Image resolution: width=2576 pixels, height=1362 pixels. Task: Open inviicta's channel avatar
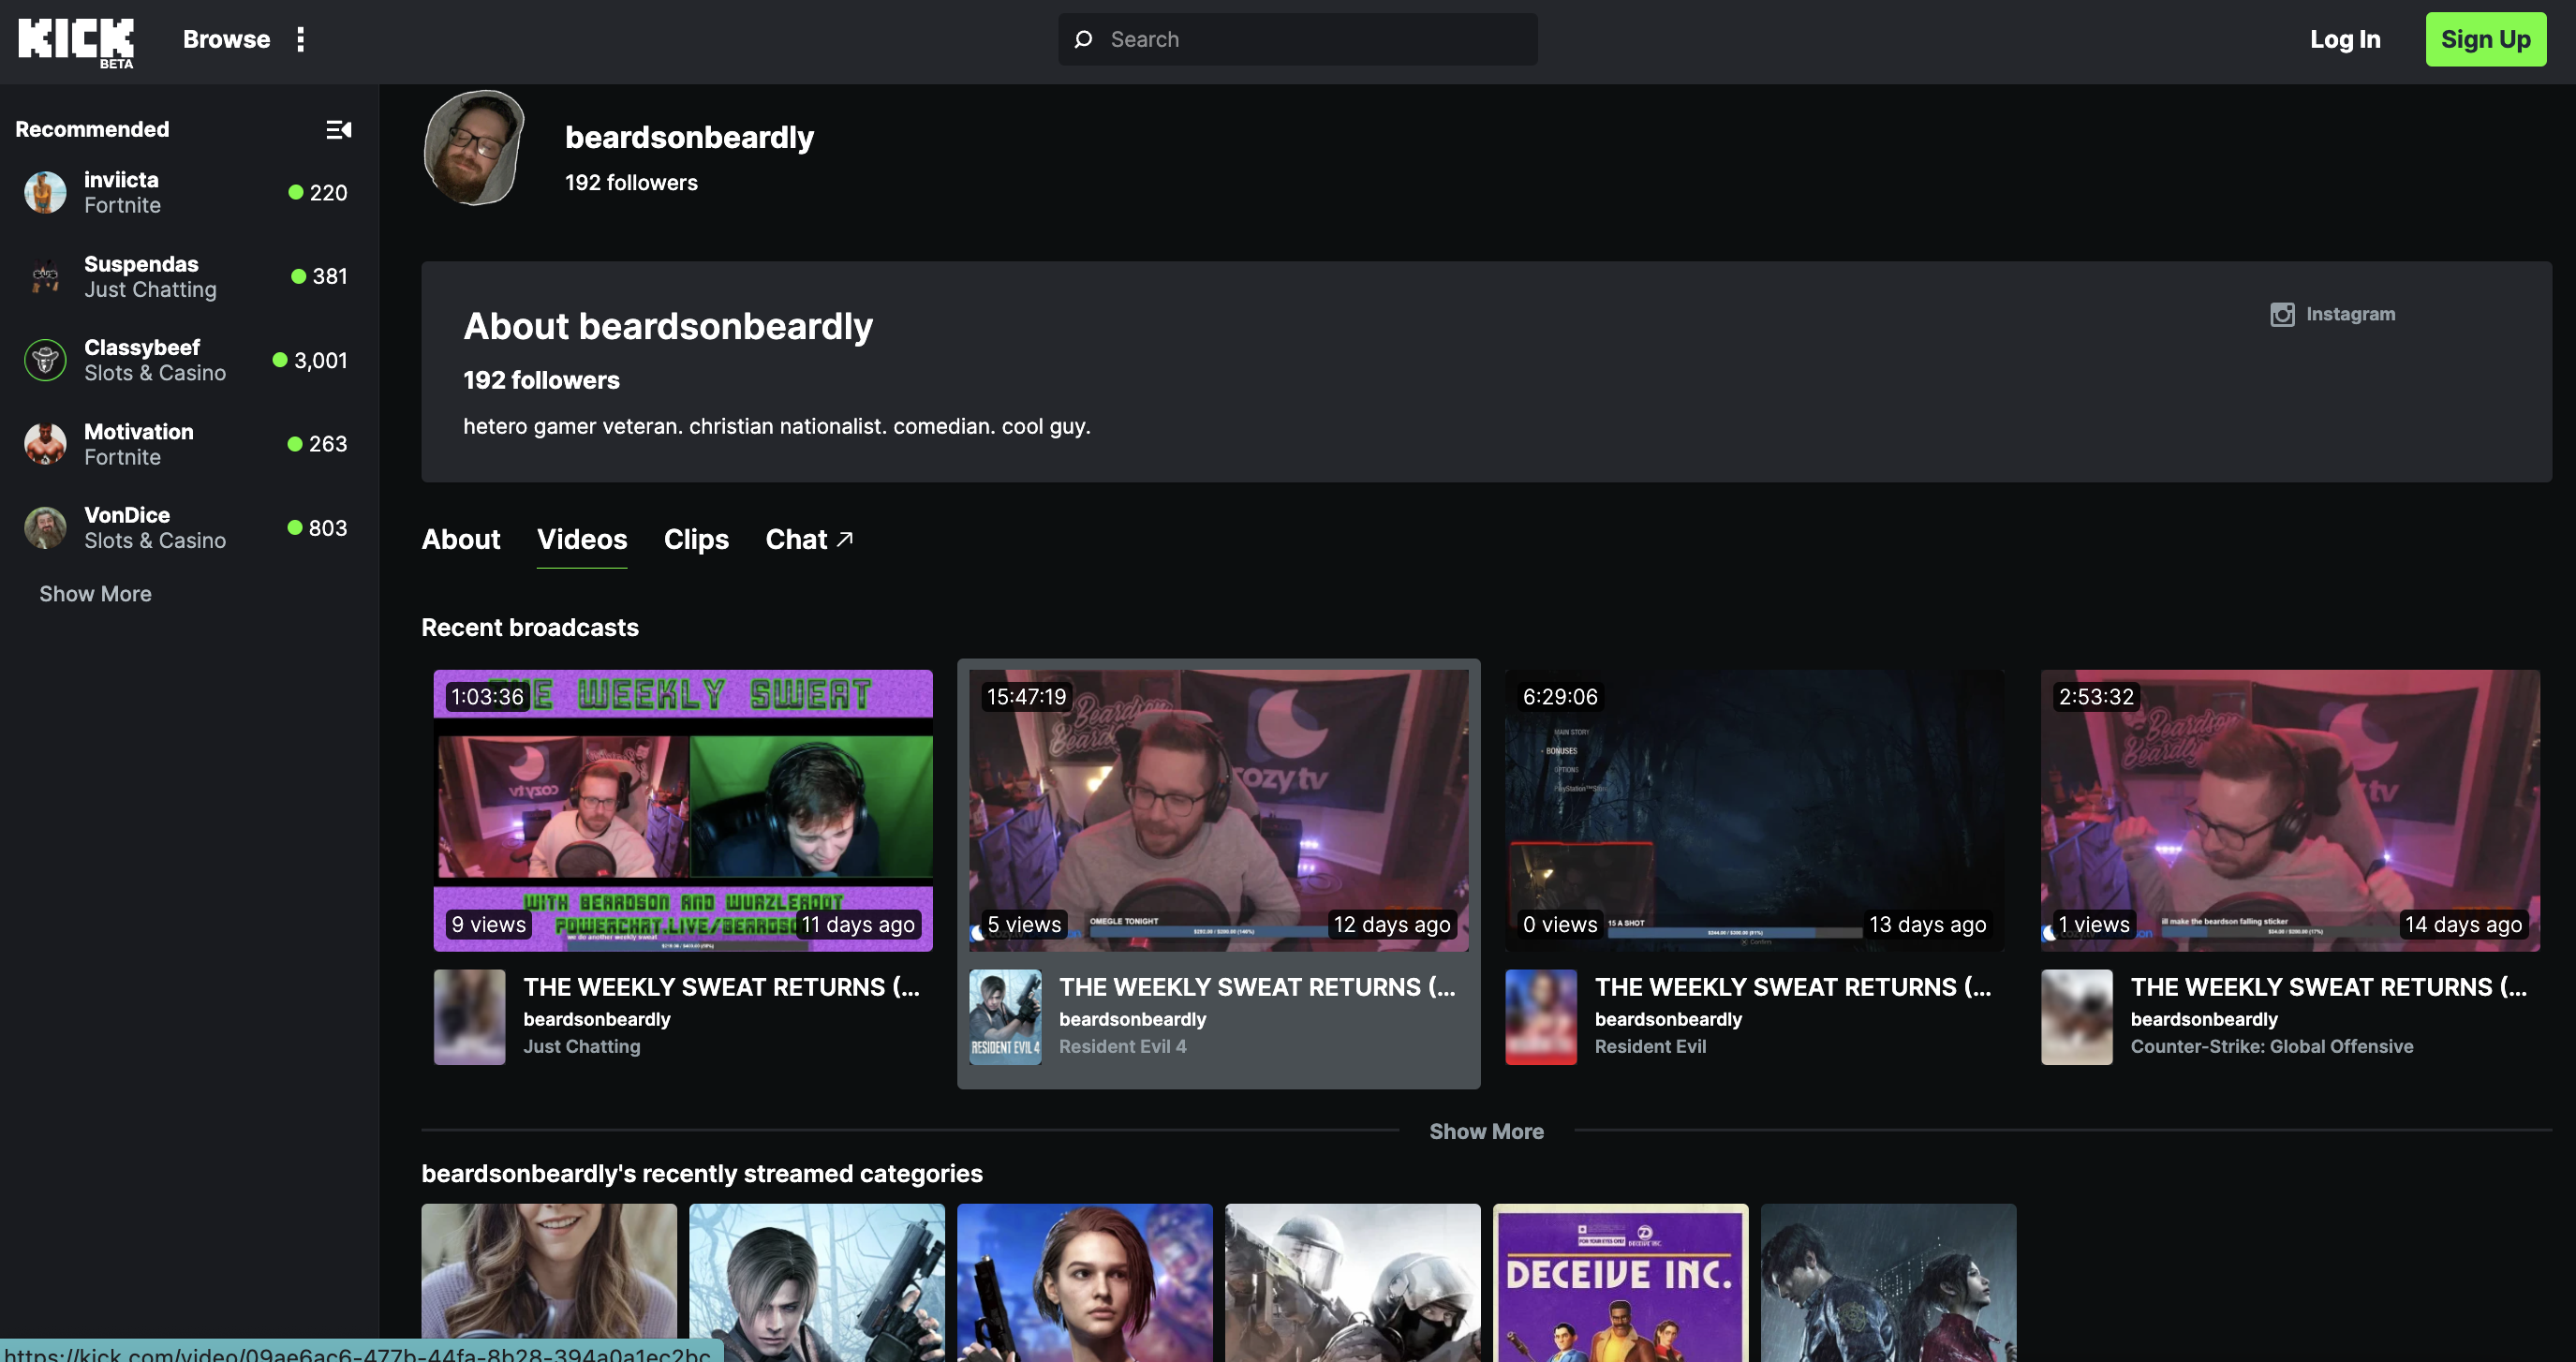45,192
